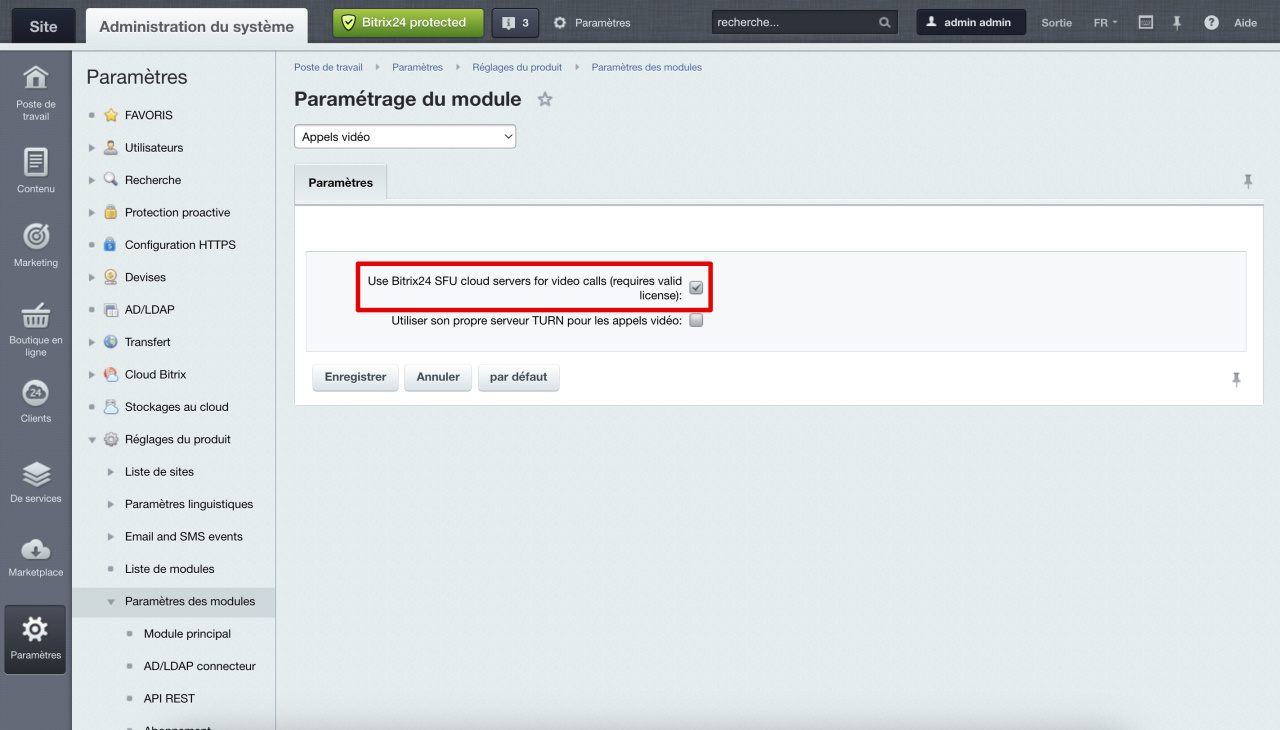Click the Stockages au cloud icon
This screenshot has height=730, width=1280.
[111, 407]
